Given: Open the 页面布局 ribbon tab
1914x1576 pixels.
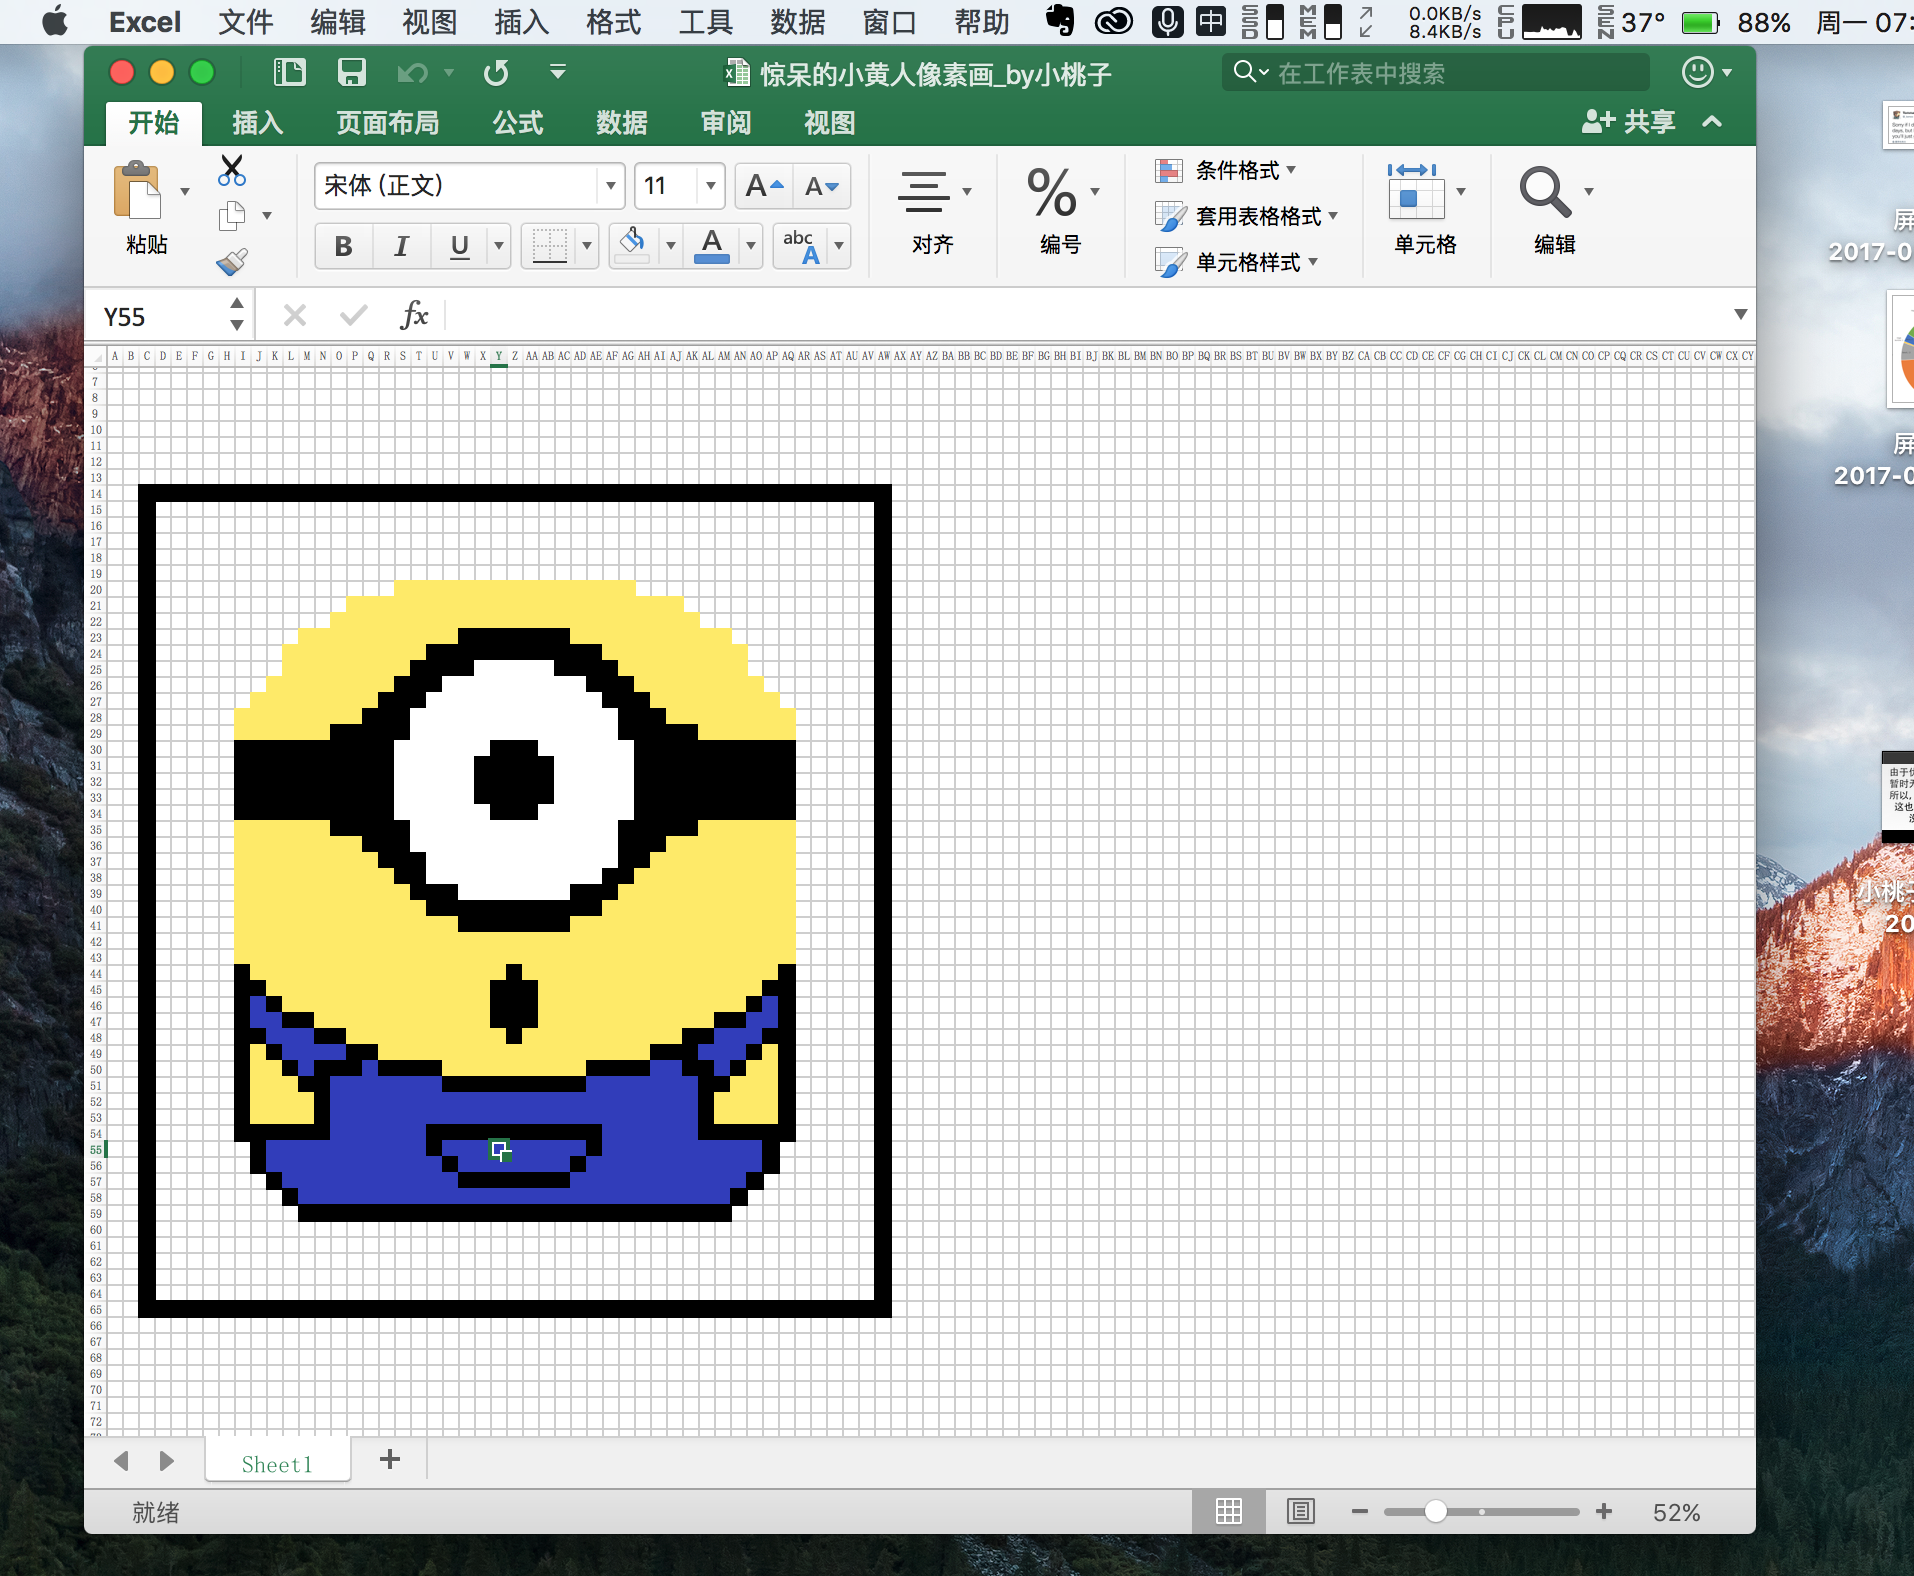Looking at the screenshot, I should (388, 123).
